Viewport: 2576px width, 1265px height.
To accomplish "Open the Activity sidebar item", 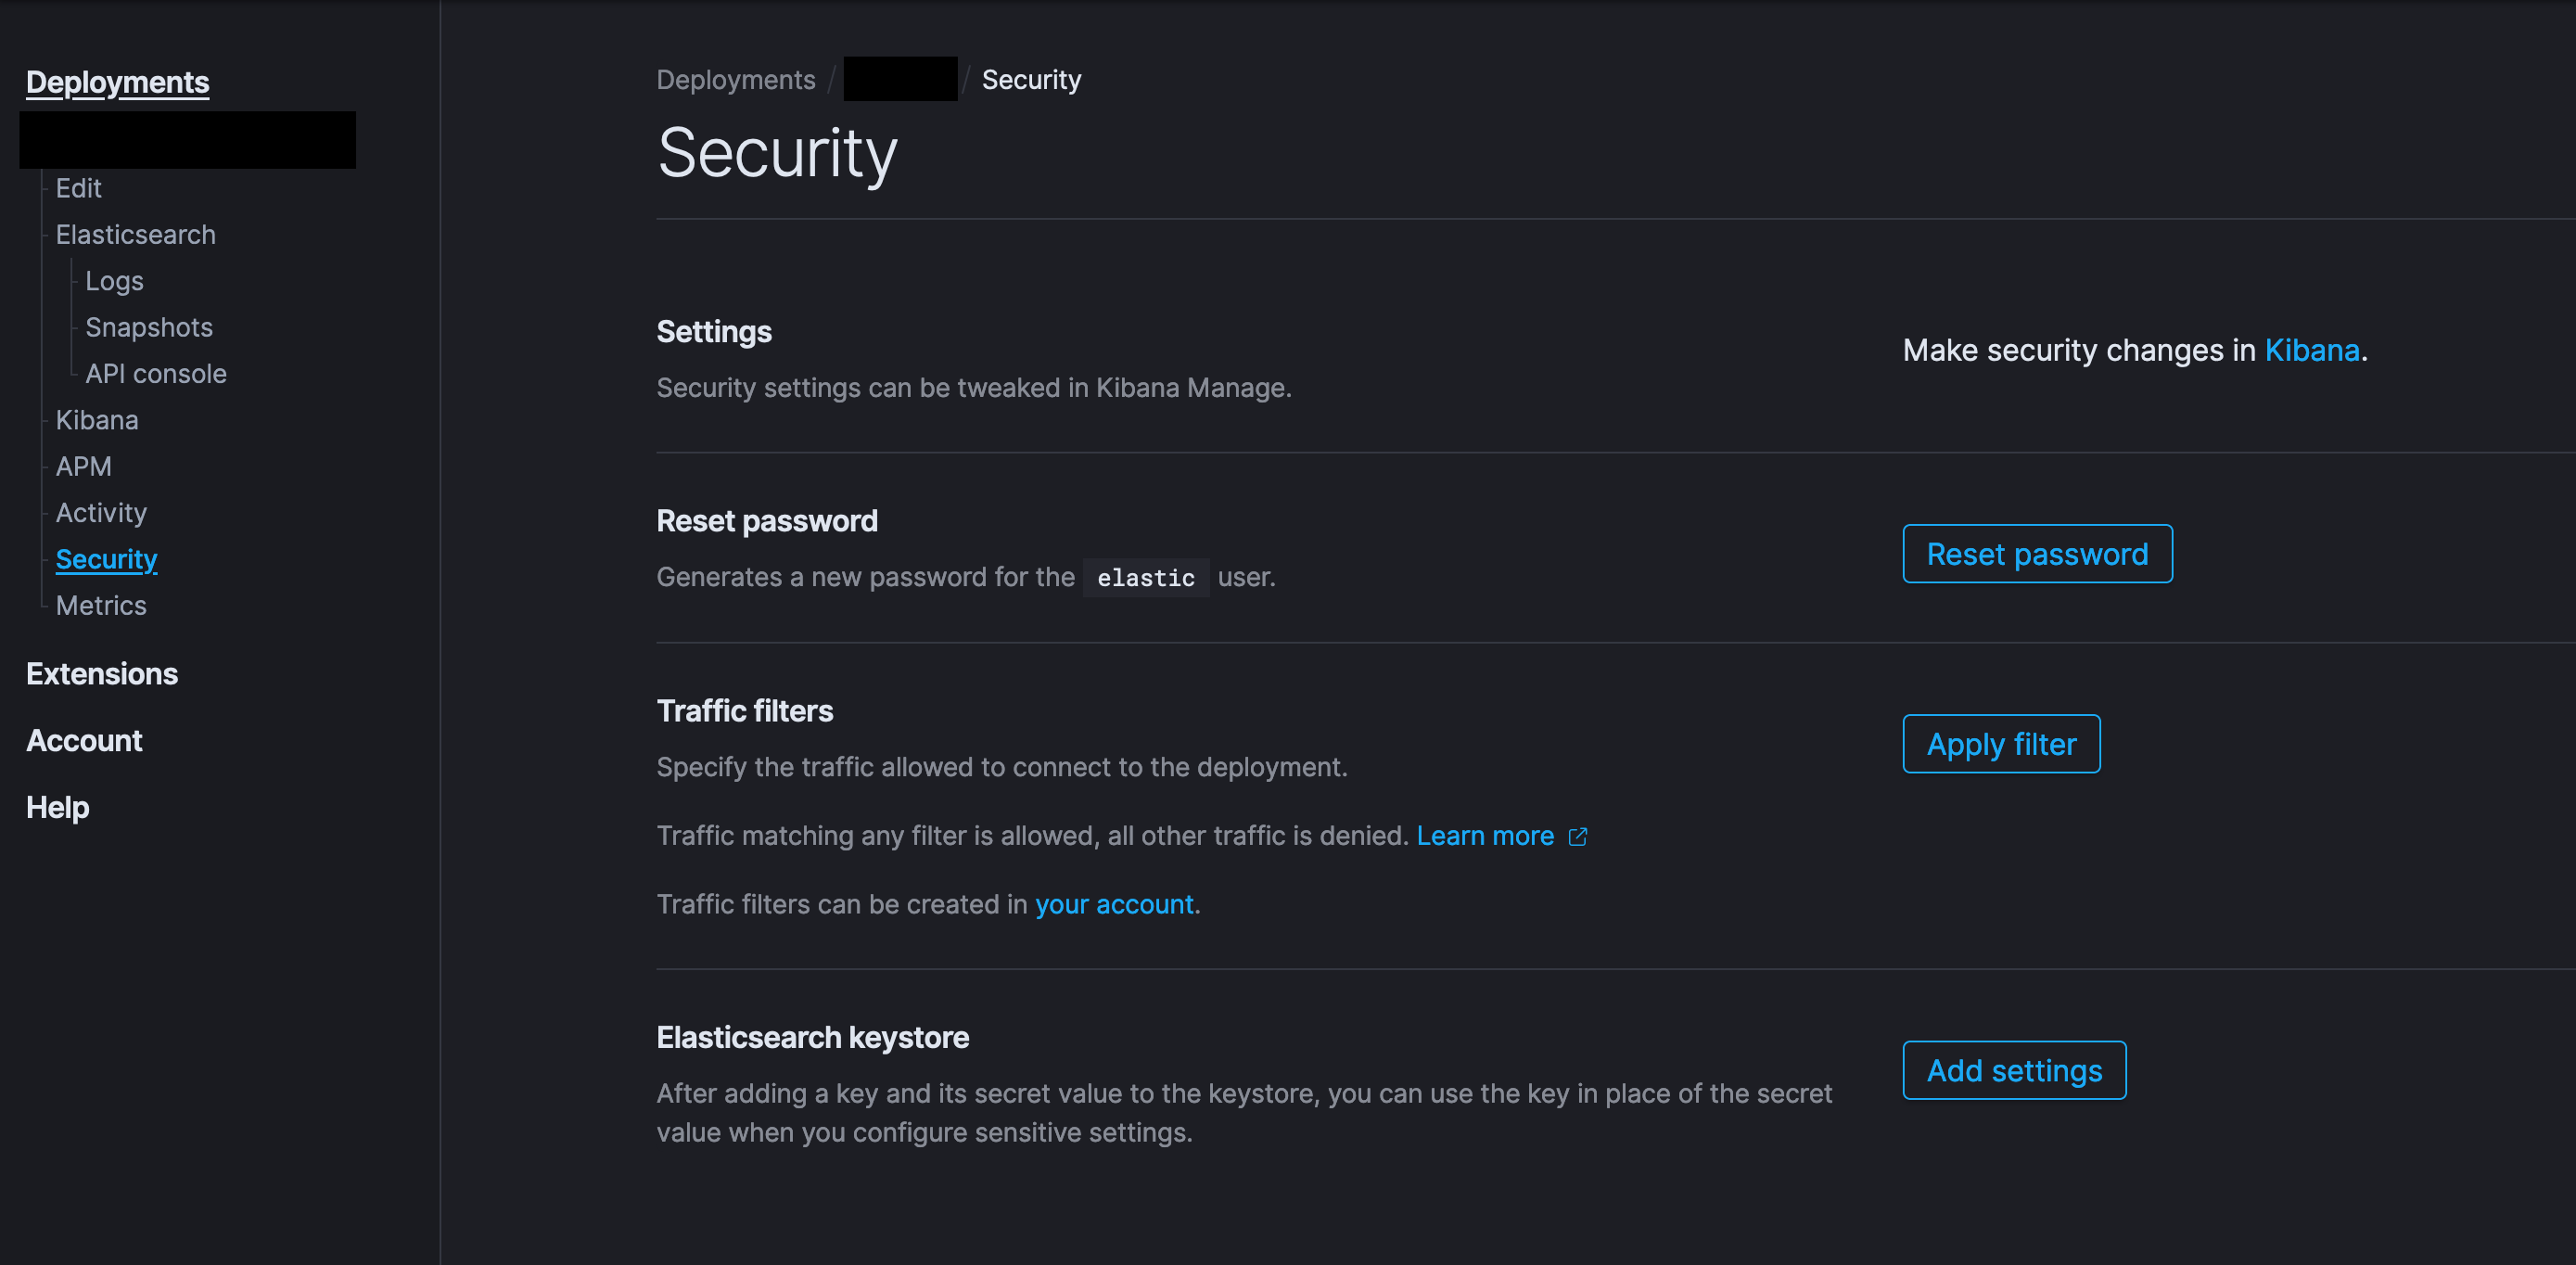I will pos(101,512).
